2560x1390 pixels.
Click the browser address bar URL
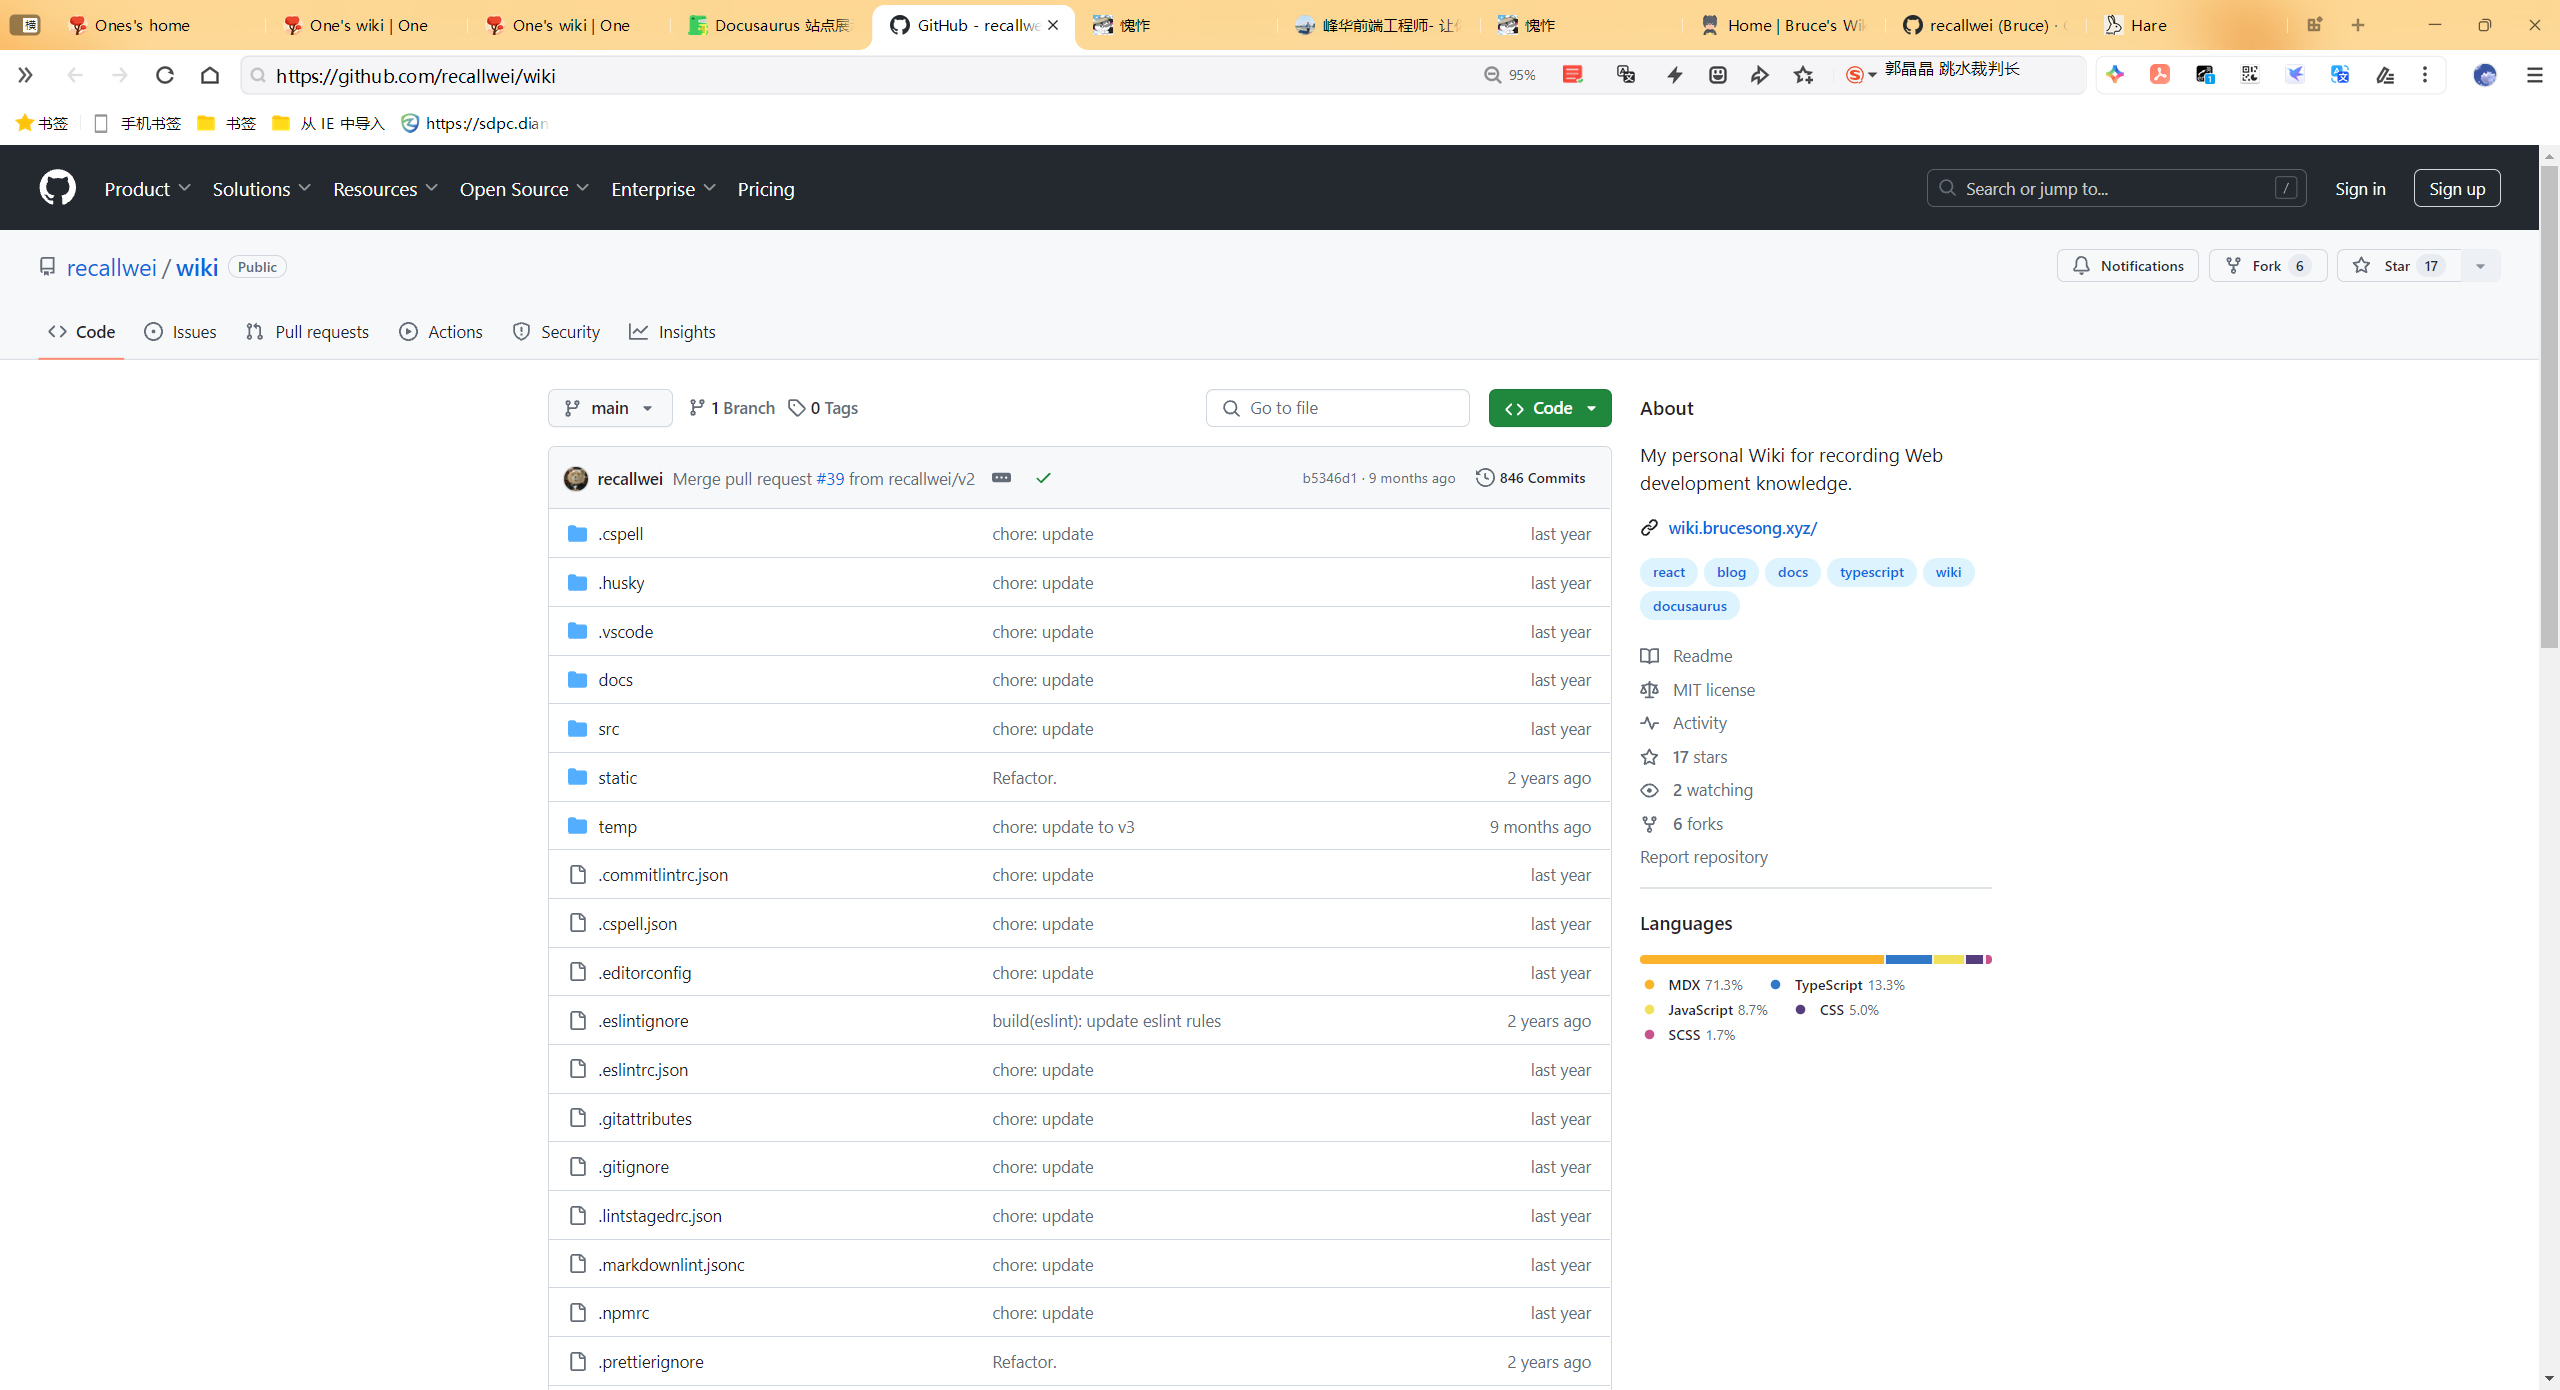pyautogui.click(x=416, y=75)
